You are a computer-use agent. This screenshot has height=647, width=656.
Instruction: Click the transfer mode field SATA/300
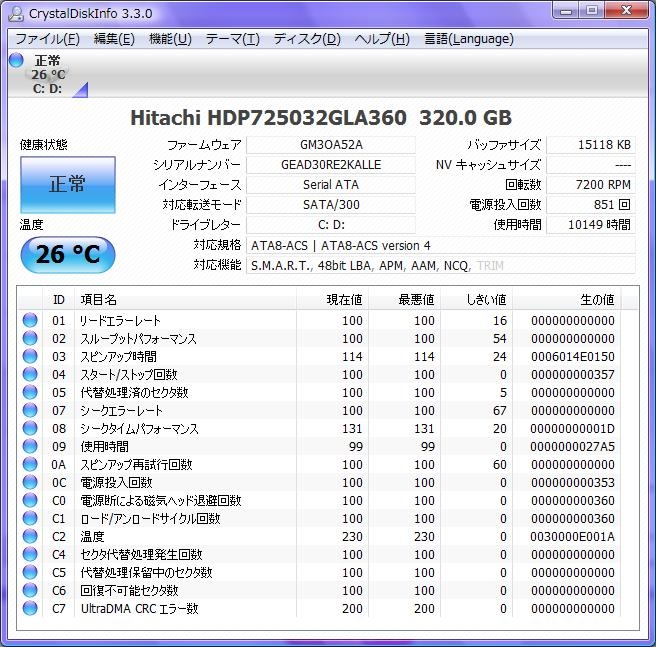[331, 205]
